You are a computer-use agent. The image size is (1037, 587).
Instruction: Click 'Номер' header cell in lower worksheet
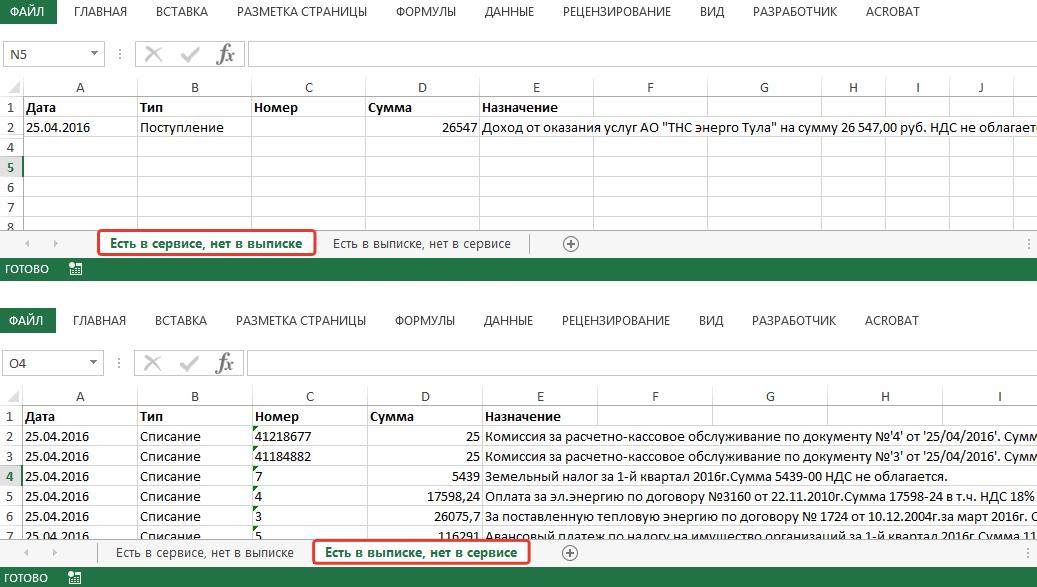point(310,416)
